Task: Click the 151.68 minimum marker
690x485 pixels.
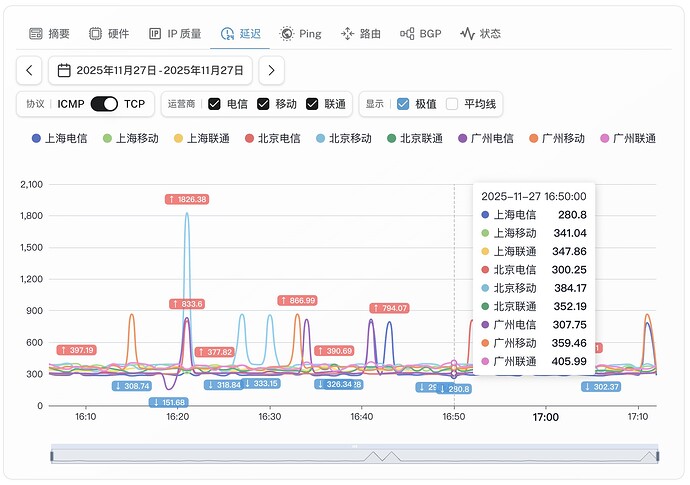Action: tap(169, 402)
